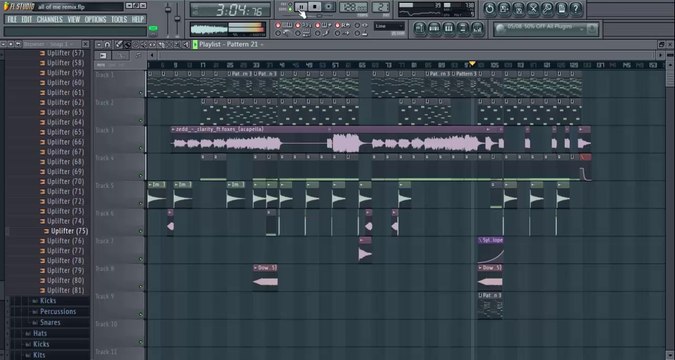Pause playback with the pause button

(x=302, y=7)
